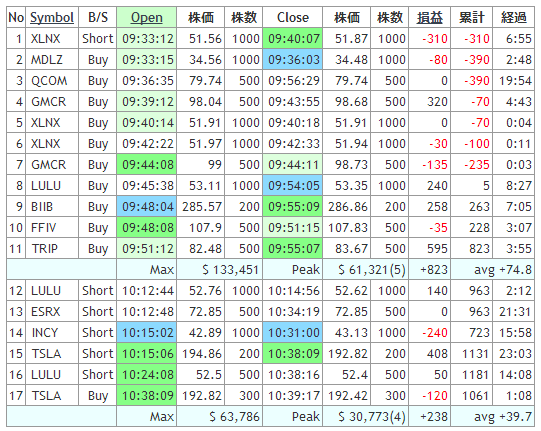Click close time 09:36:03
Screen dimensions: 541x431
tap(293, 60)
